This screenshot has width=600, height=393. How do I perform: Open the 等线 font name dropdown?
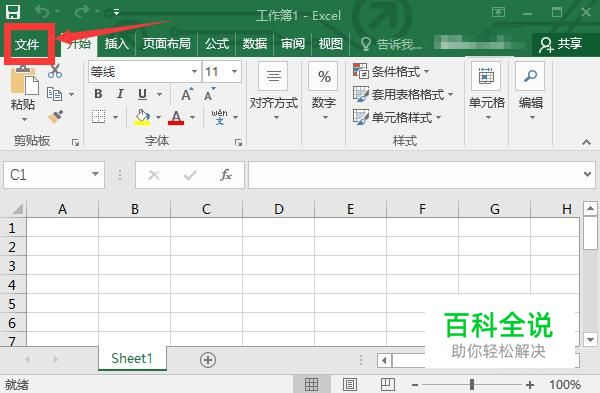[x=194, y=72]
